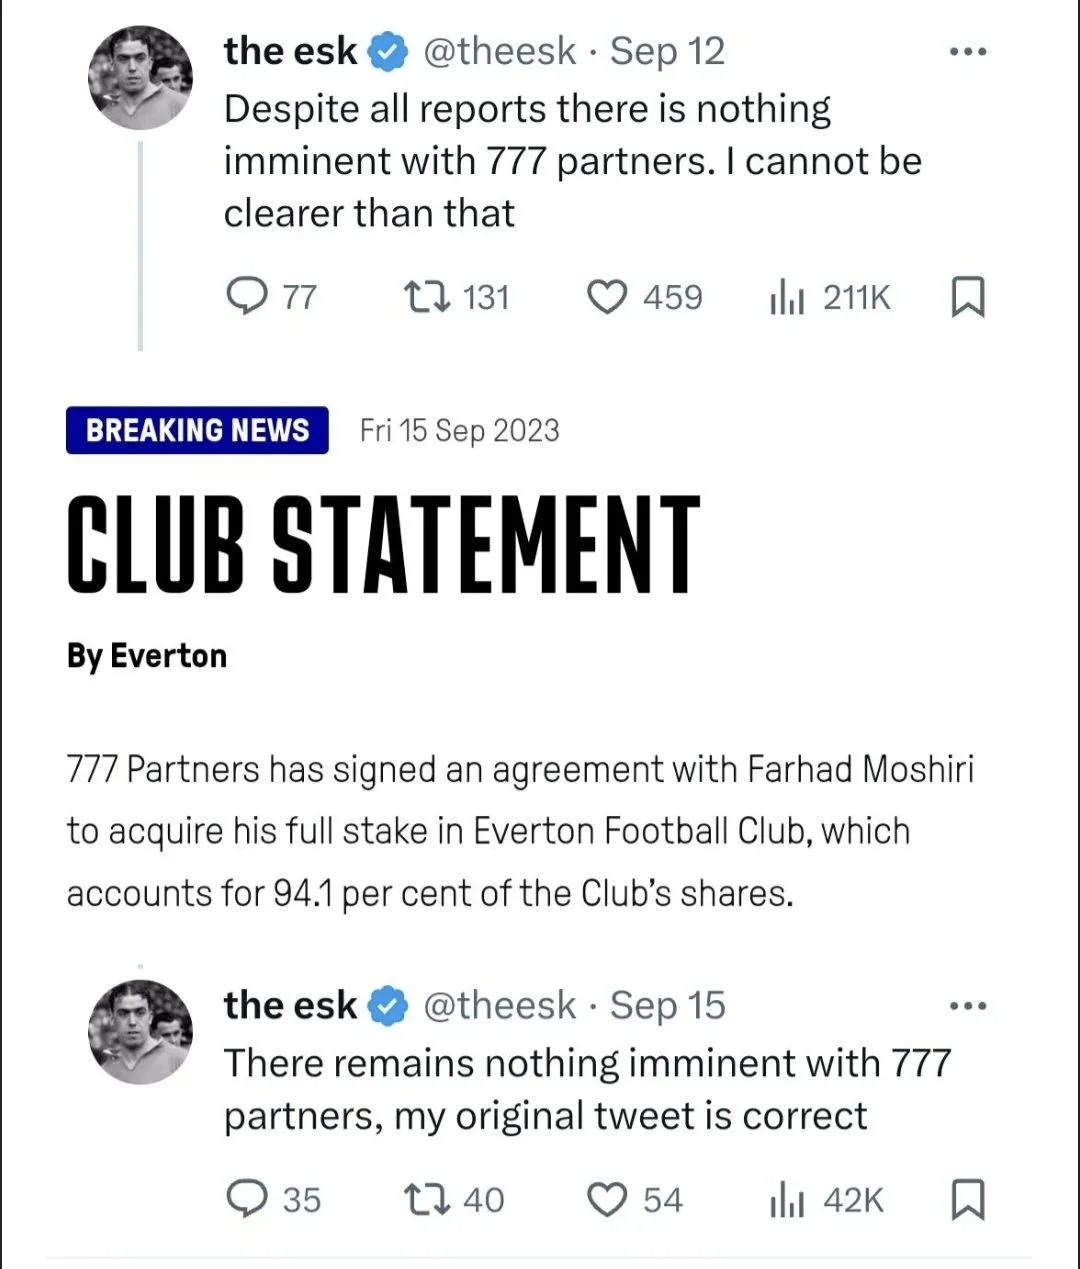Click the @theesk handle on Sep 12 tweet

coord(500,51)
